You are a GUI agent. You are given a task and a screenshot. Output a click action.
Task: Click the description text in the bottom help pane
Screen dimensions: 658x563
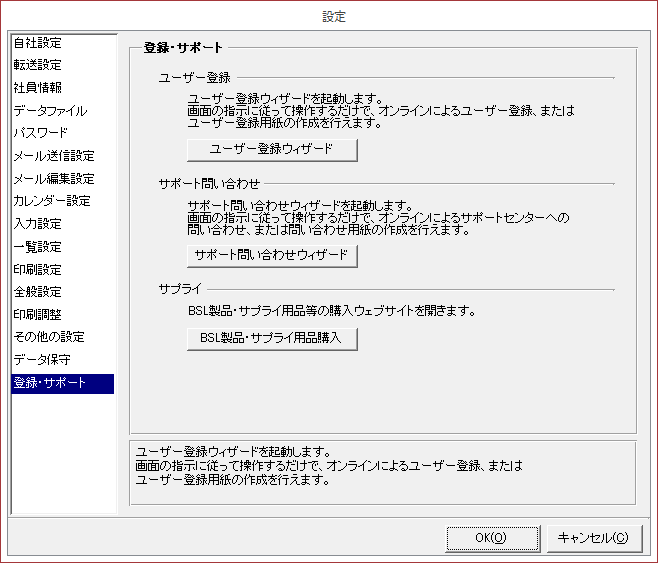point(329,466)
